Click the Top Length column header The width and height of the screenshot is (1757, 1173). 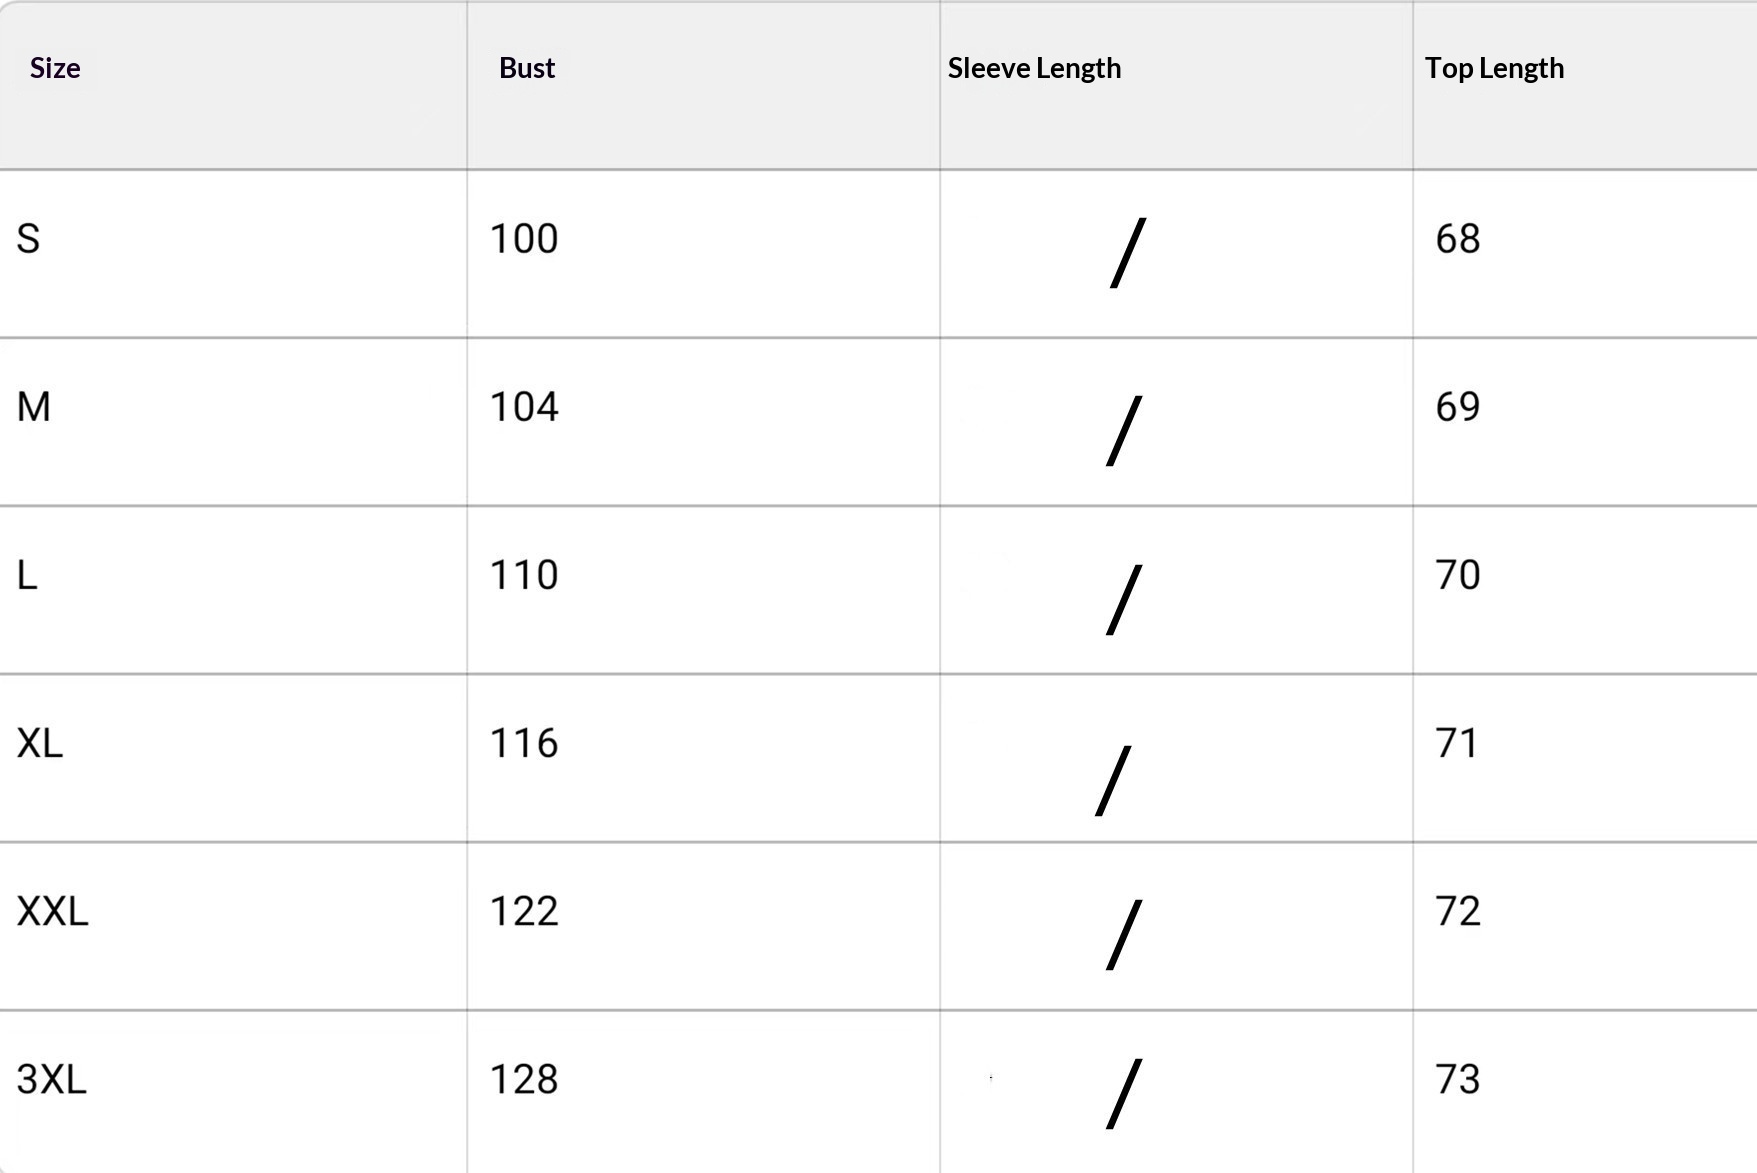coord(1494,68)
